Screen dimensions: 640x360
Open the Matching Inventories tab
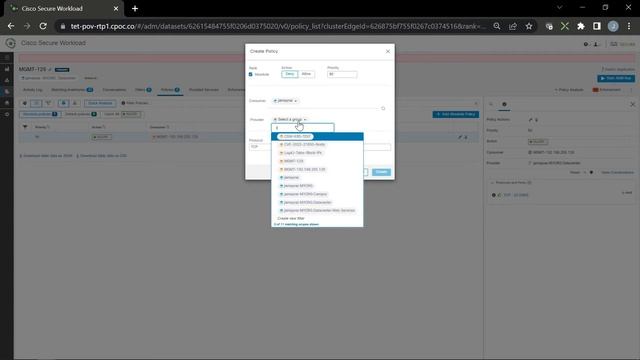72,90
